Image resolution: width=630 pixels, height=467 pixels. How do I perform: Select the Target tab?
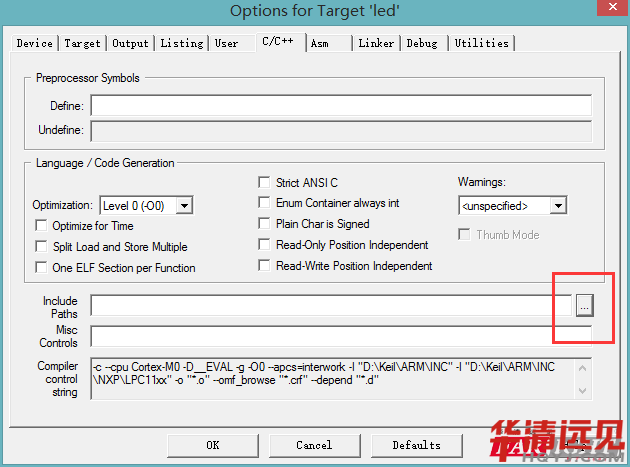coord(83,44)
